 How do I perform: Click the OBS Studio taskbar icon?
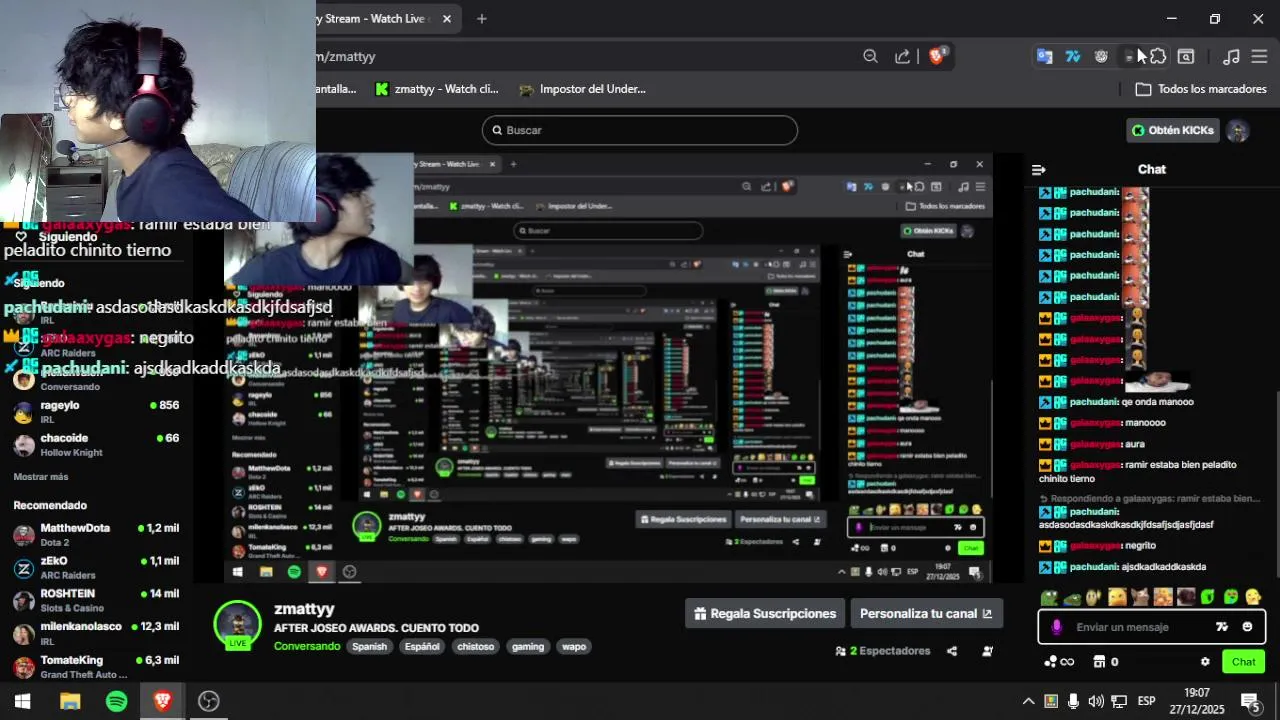coord(208,701)
